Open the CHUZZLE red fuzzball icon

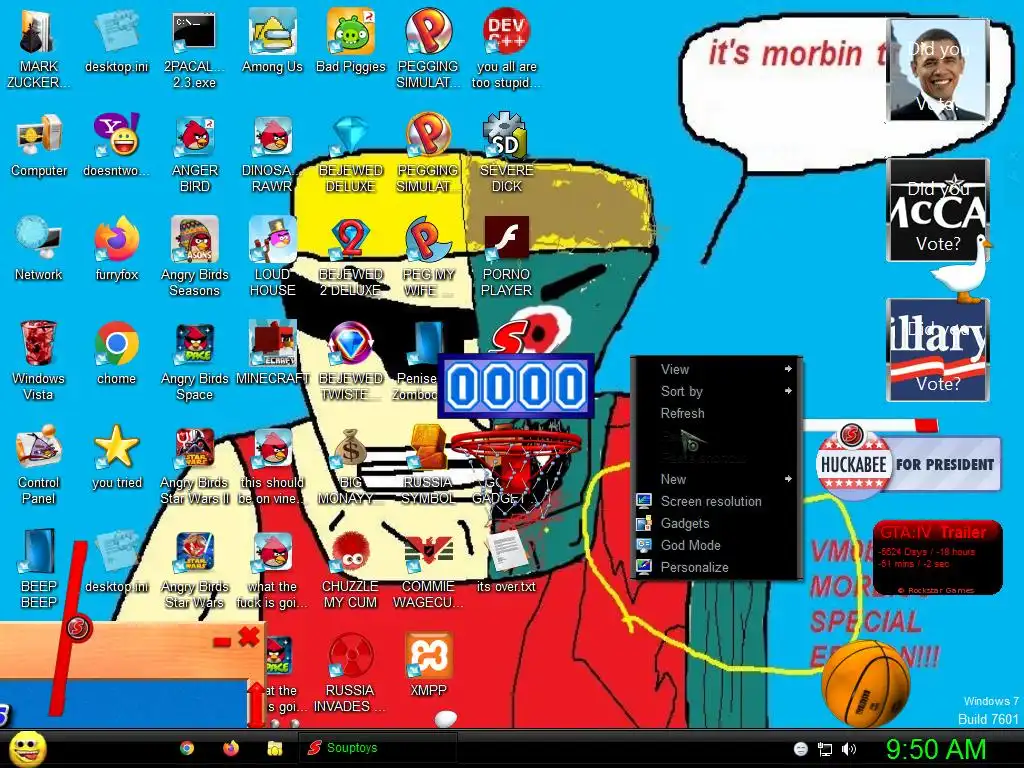click(351, 568)
